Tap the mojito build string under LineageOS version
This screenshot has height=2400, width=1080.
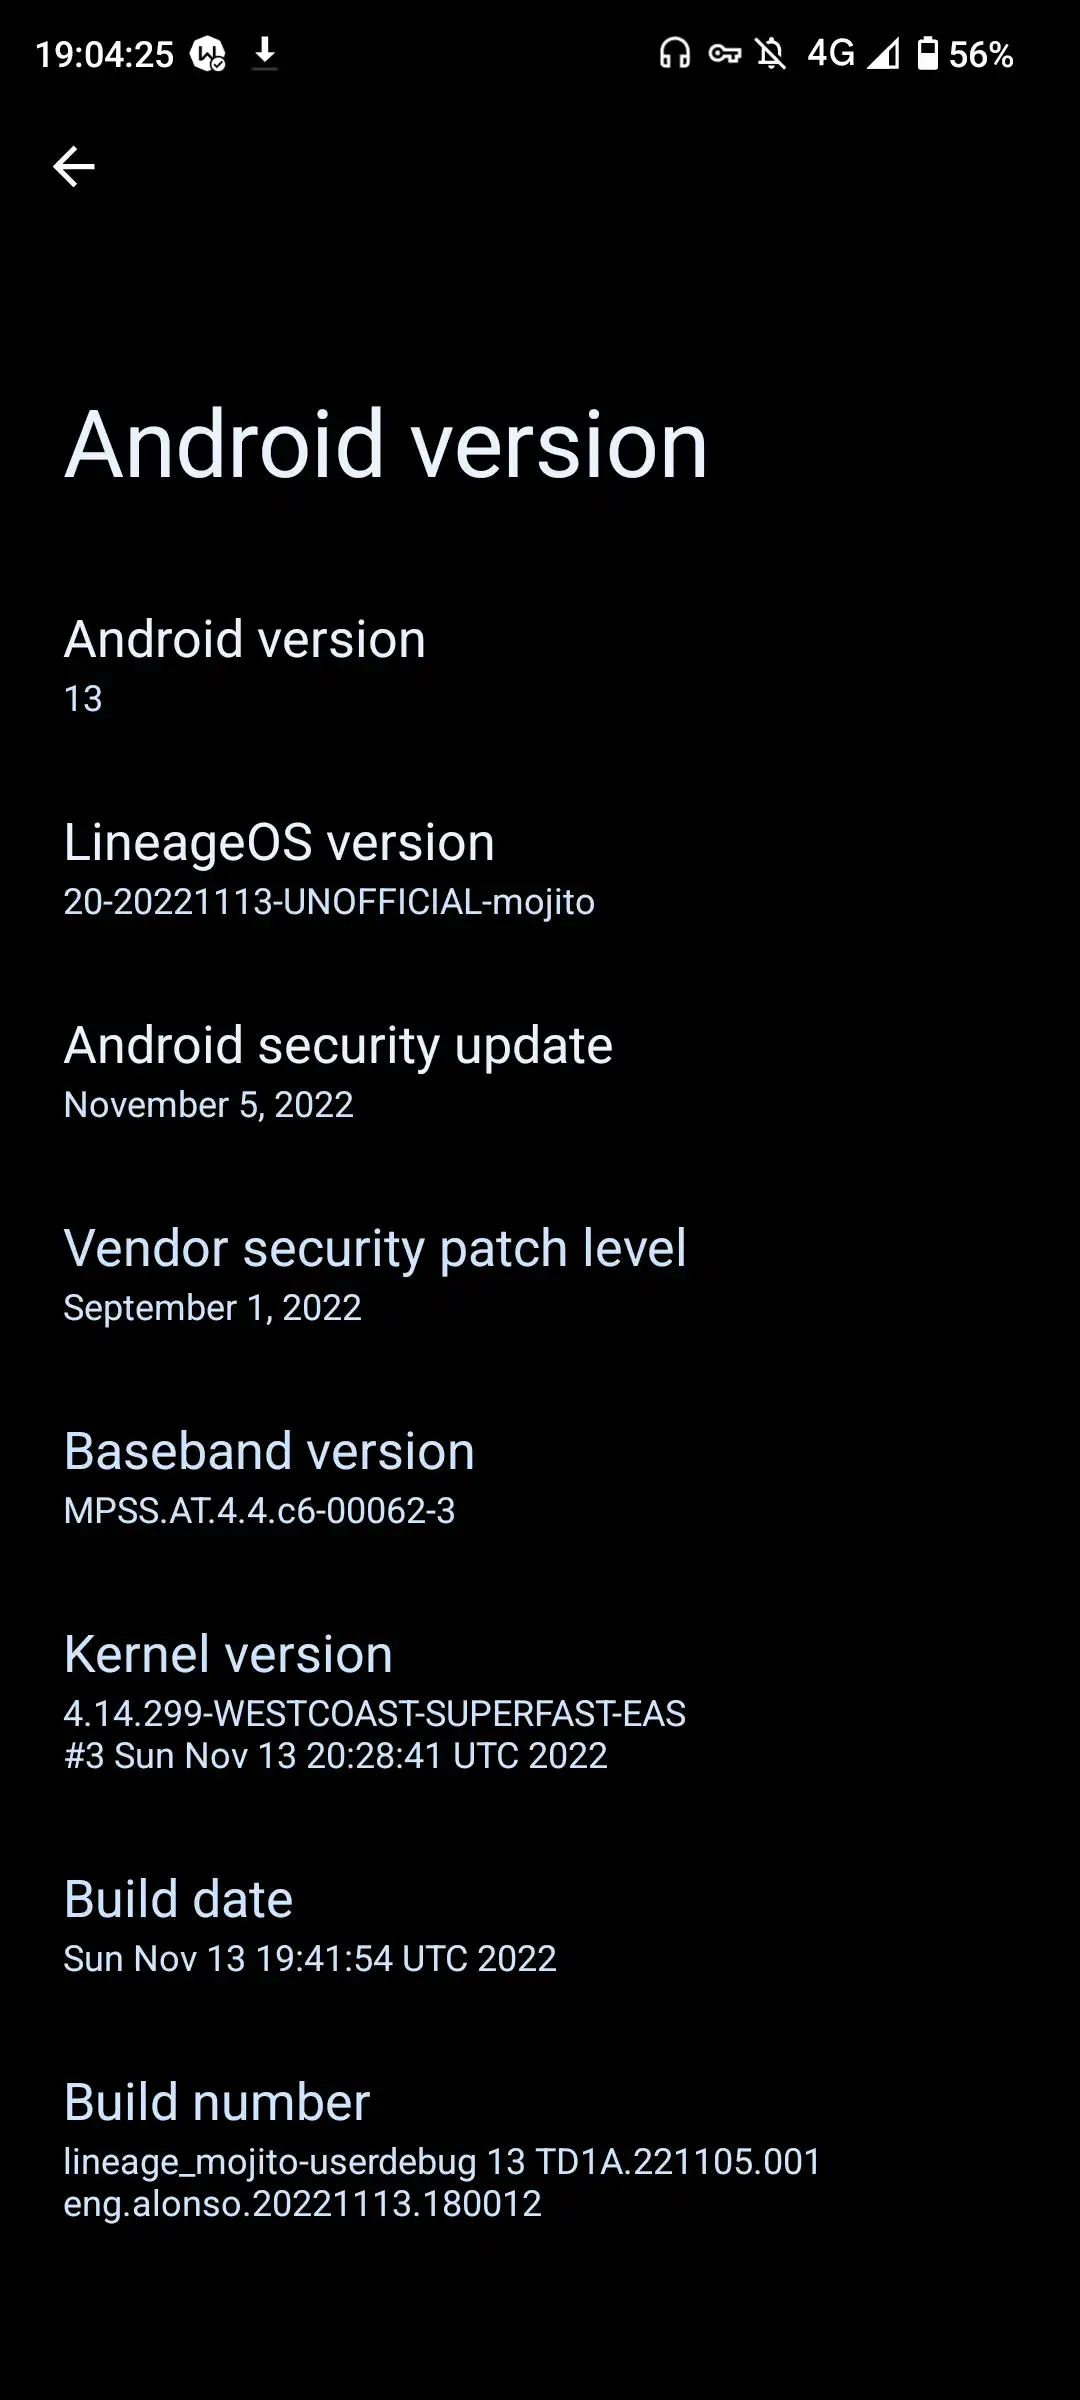tap(328, 901)
